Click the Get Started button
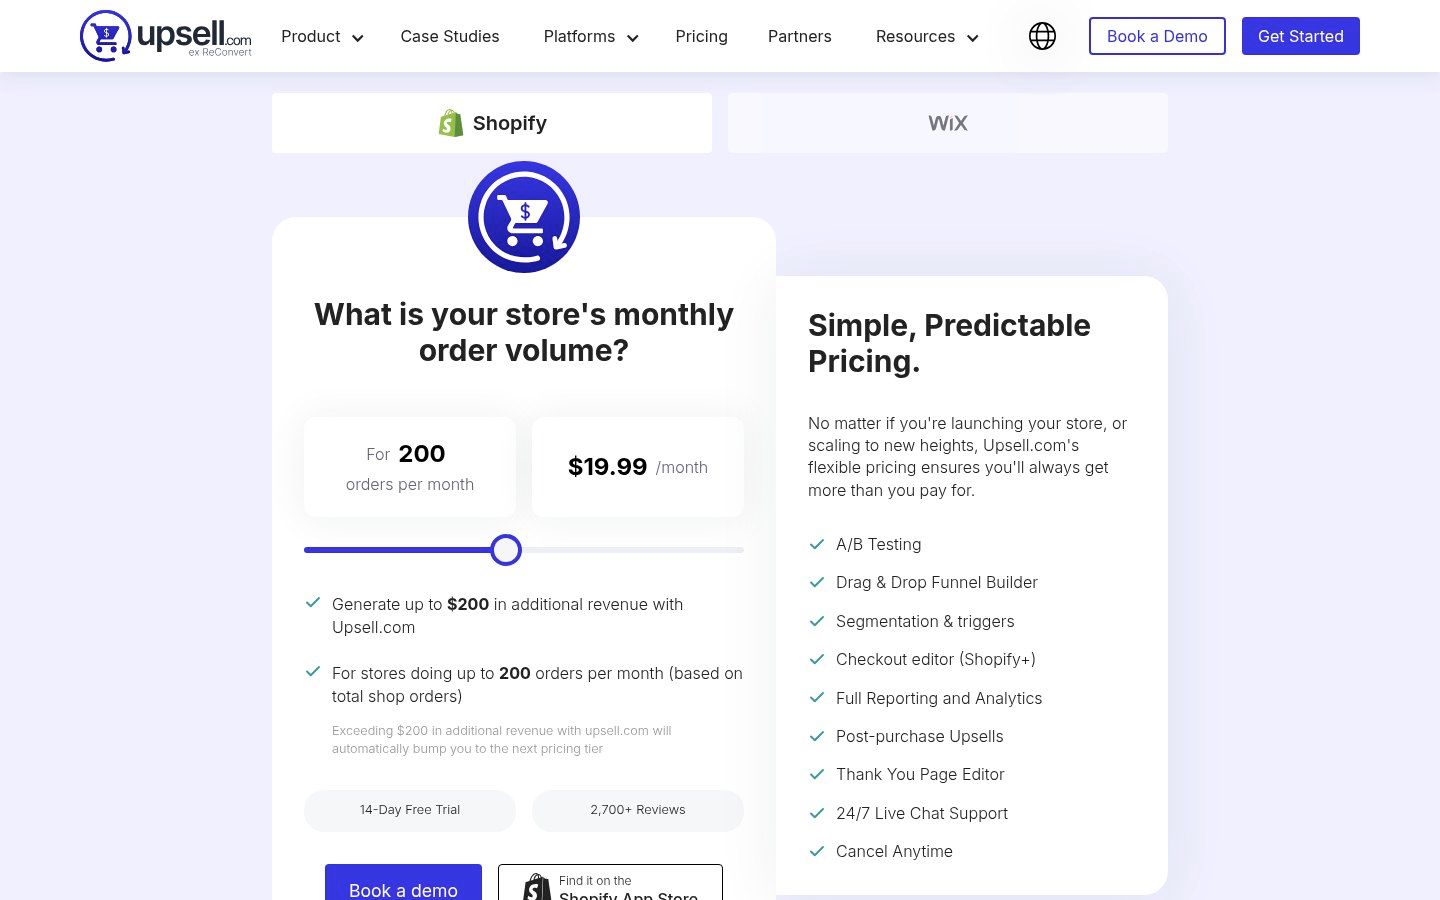The height and width of the screenshot is (900, 1440). pyautogui.click(x=1300, y=36)
